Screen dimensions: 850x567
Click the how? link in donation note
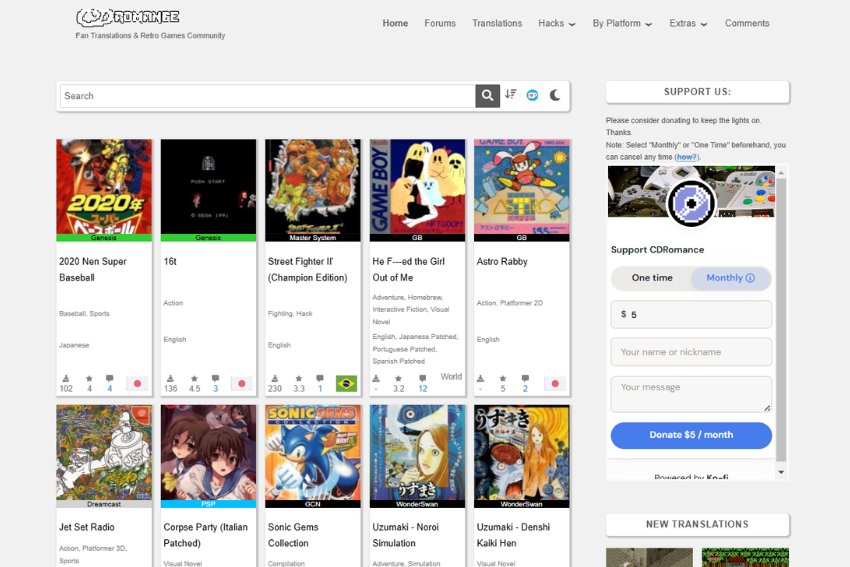pos(686,157)
